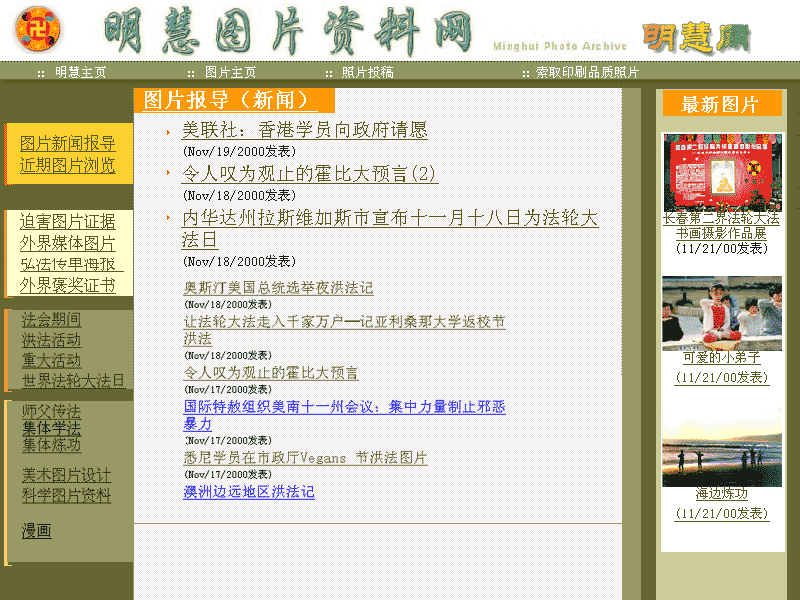The image size is (800, 600).
Task: Open the 长春 exhibition photo thumbnail
Action: tap(721, 173)
